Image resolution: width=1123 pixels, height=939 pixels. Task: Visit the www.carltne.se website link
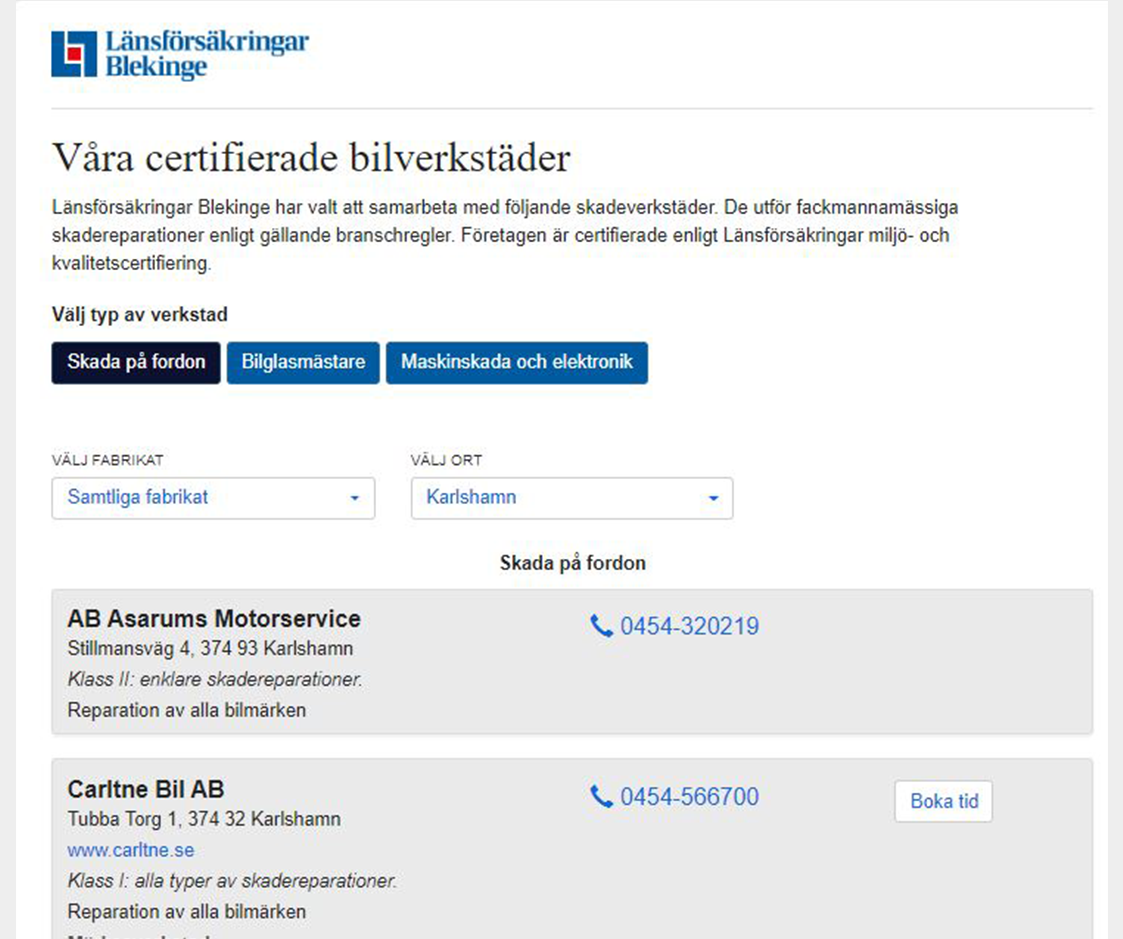click(x=131, y=850)
